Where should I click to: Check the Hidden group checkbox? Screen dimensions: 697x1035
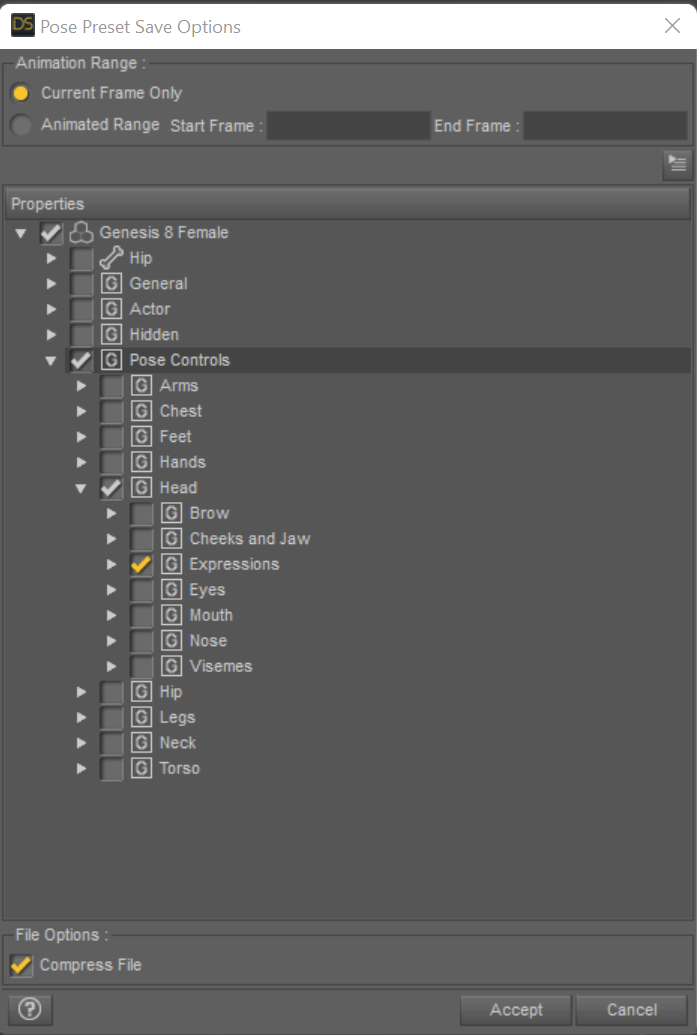tap(81, 335)
